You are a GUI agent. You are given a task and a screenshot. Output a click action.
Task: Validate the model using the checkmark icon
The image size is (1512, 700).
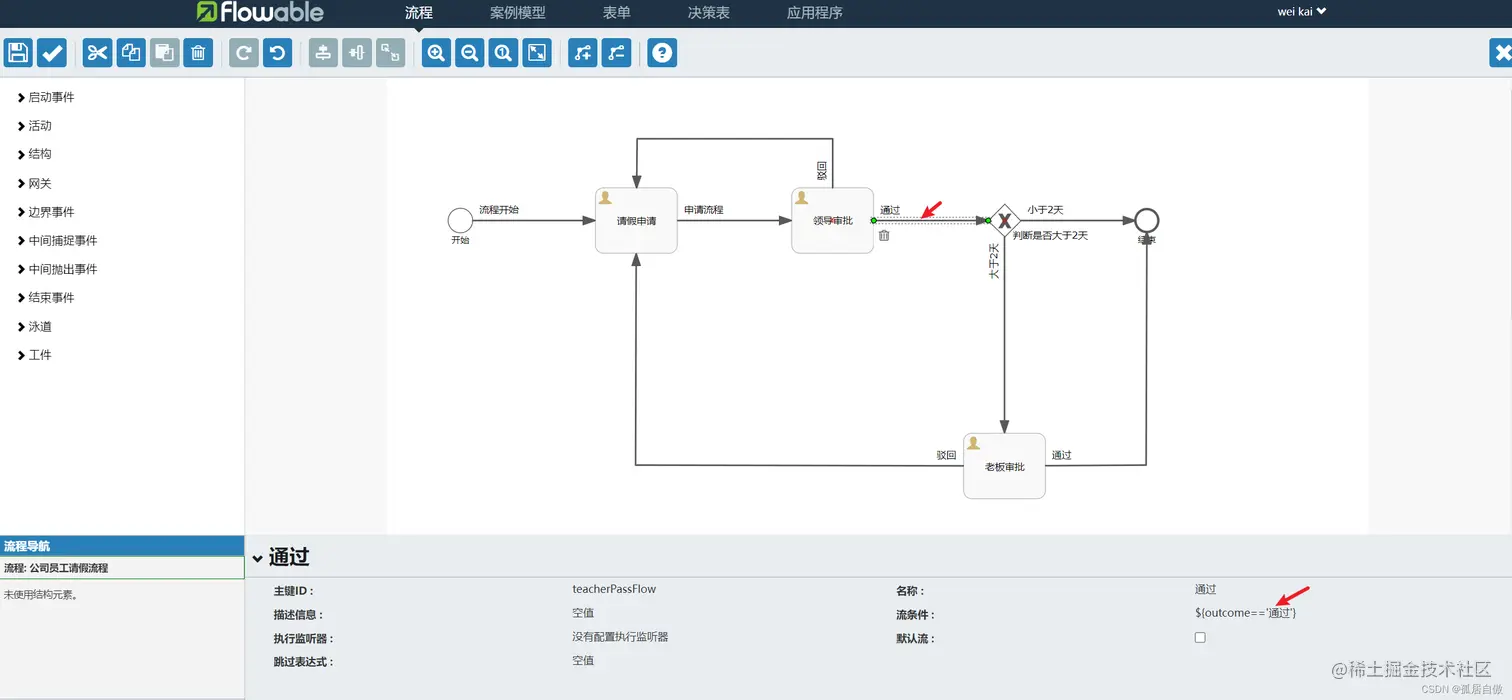(52, 53)
